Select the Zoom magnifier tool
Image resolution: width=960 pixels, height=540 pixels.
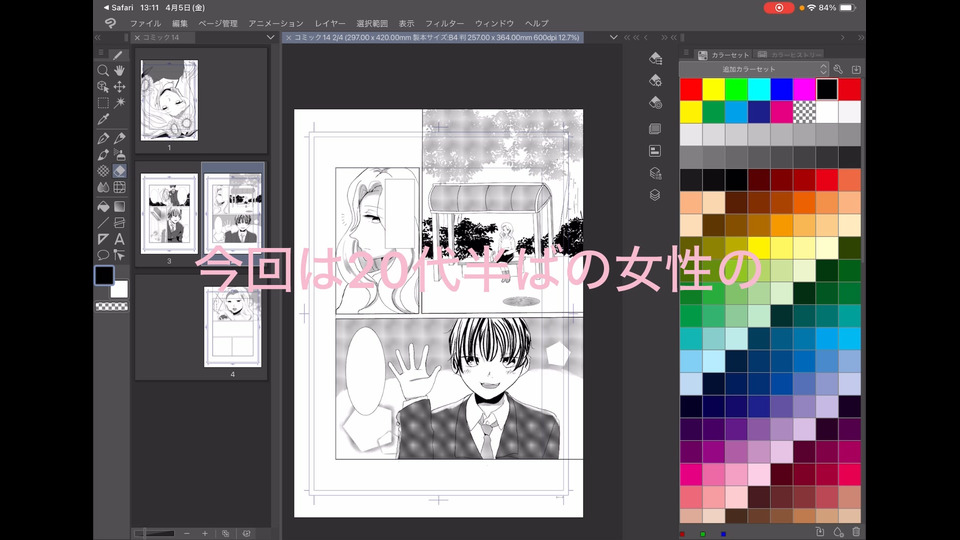pyautogui.click(x=103, y=70)
